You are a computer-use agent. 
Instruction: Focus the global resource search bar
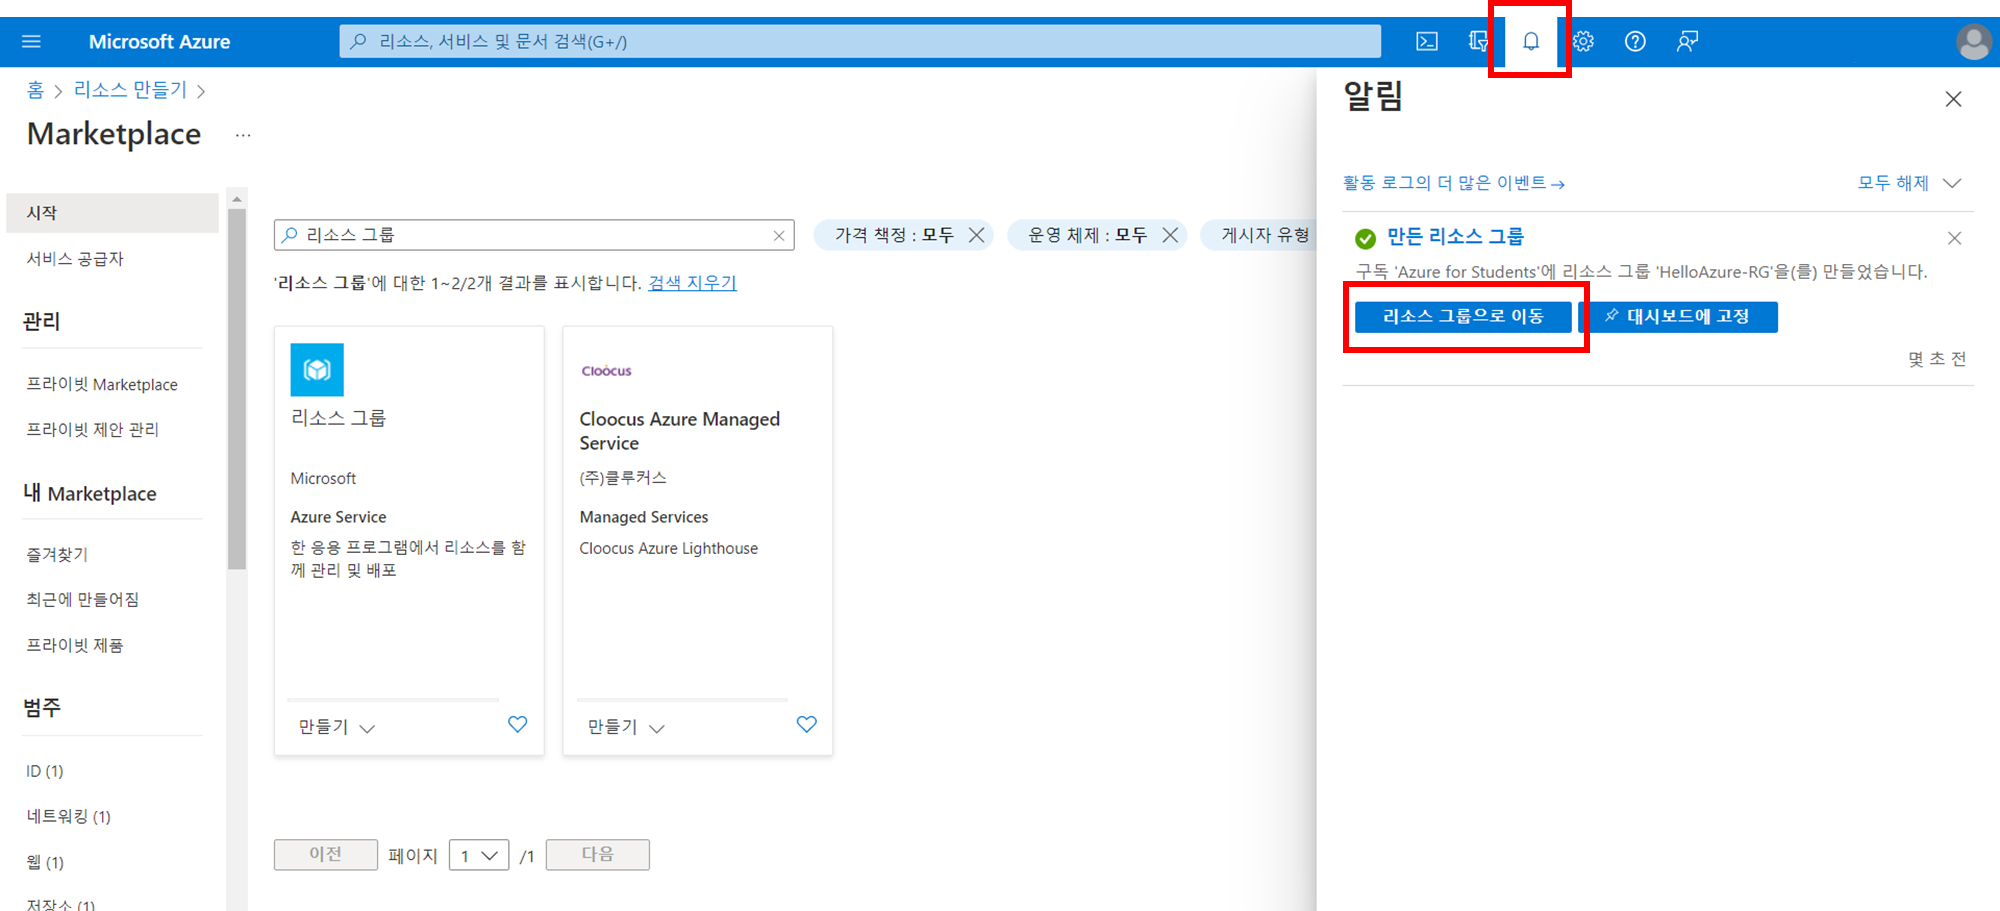[x=860, y=42]
